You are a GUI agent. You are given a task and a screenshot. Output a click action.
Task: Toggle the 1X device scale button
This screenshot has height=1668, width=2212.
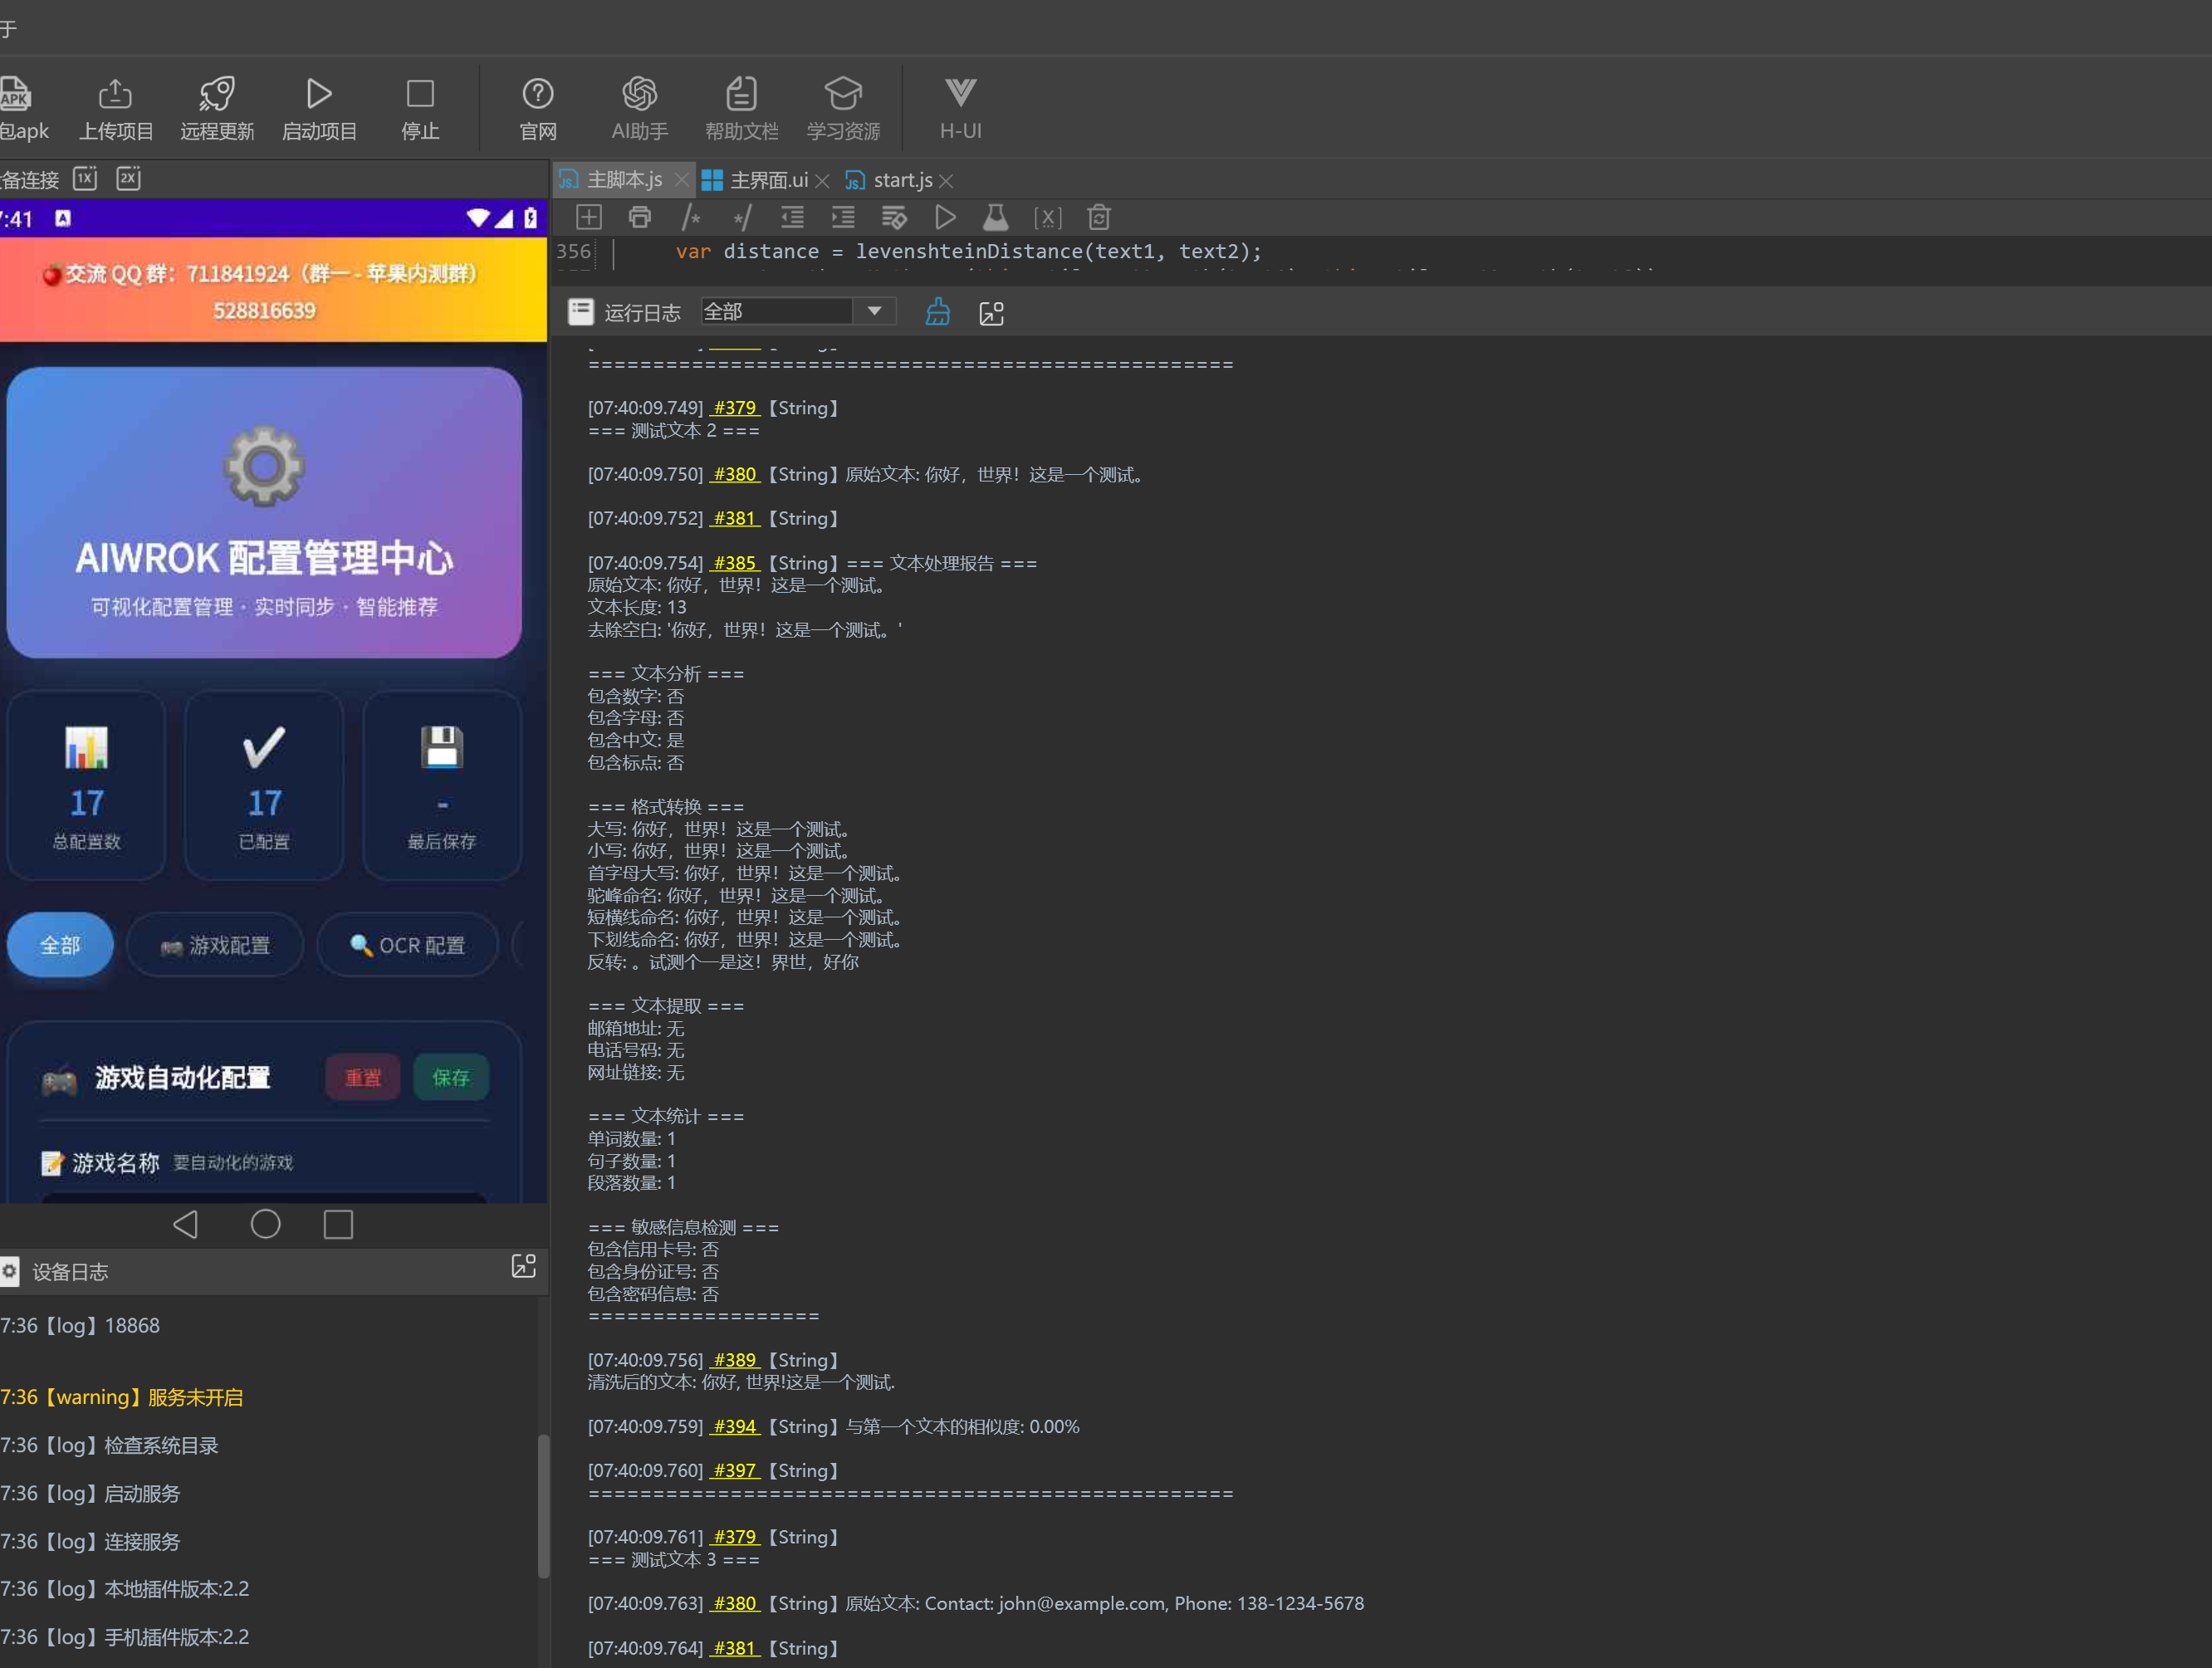[85, 178]
